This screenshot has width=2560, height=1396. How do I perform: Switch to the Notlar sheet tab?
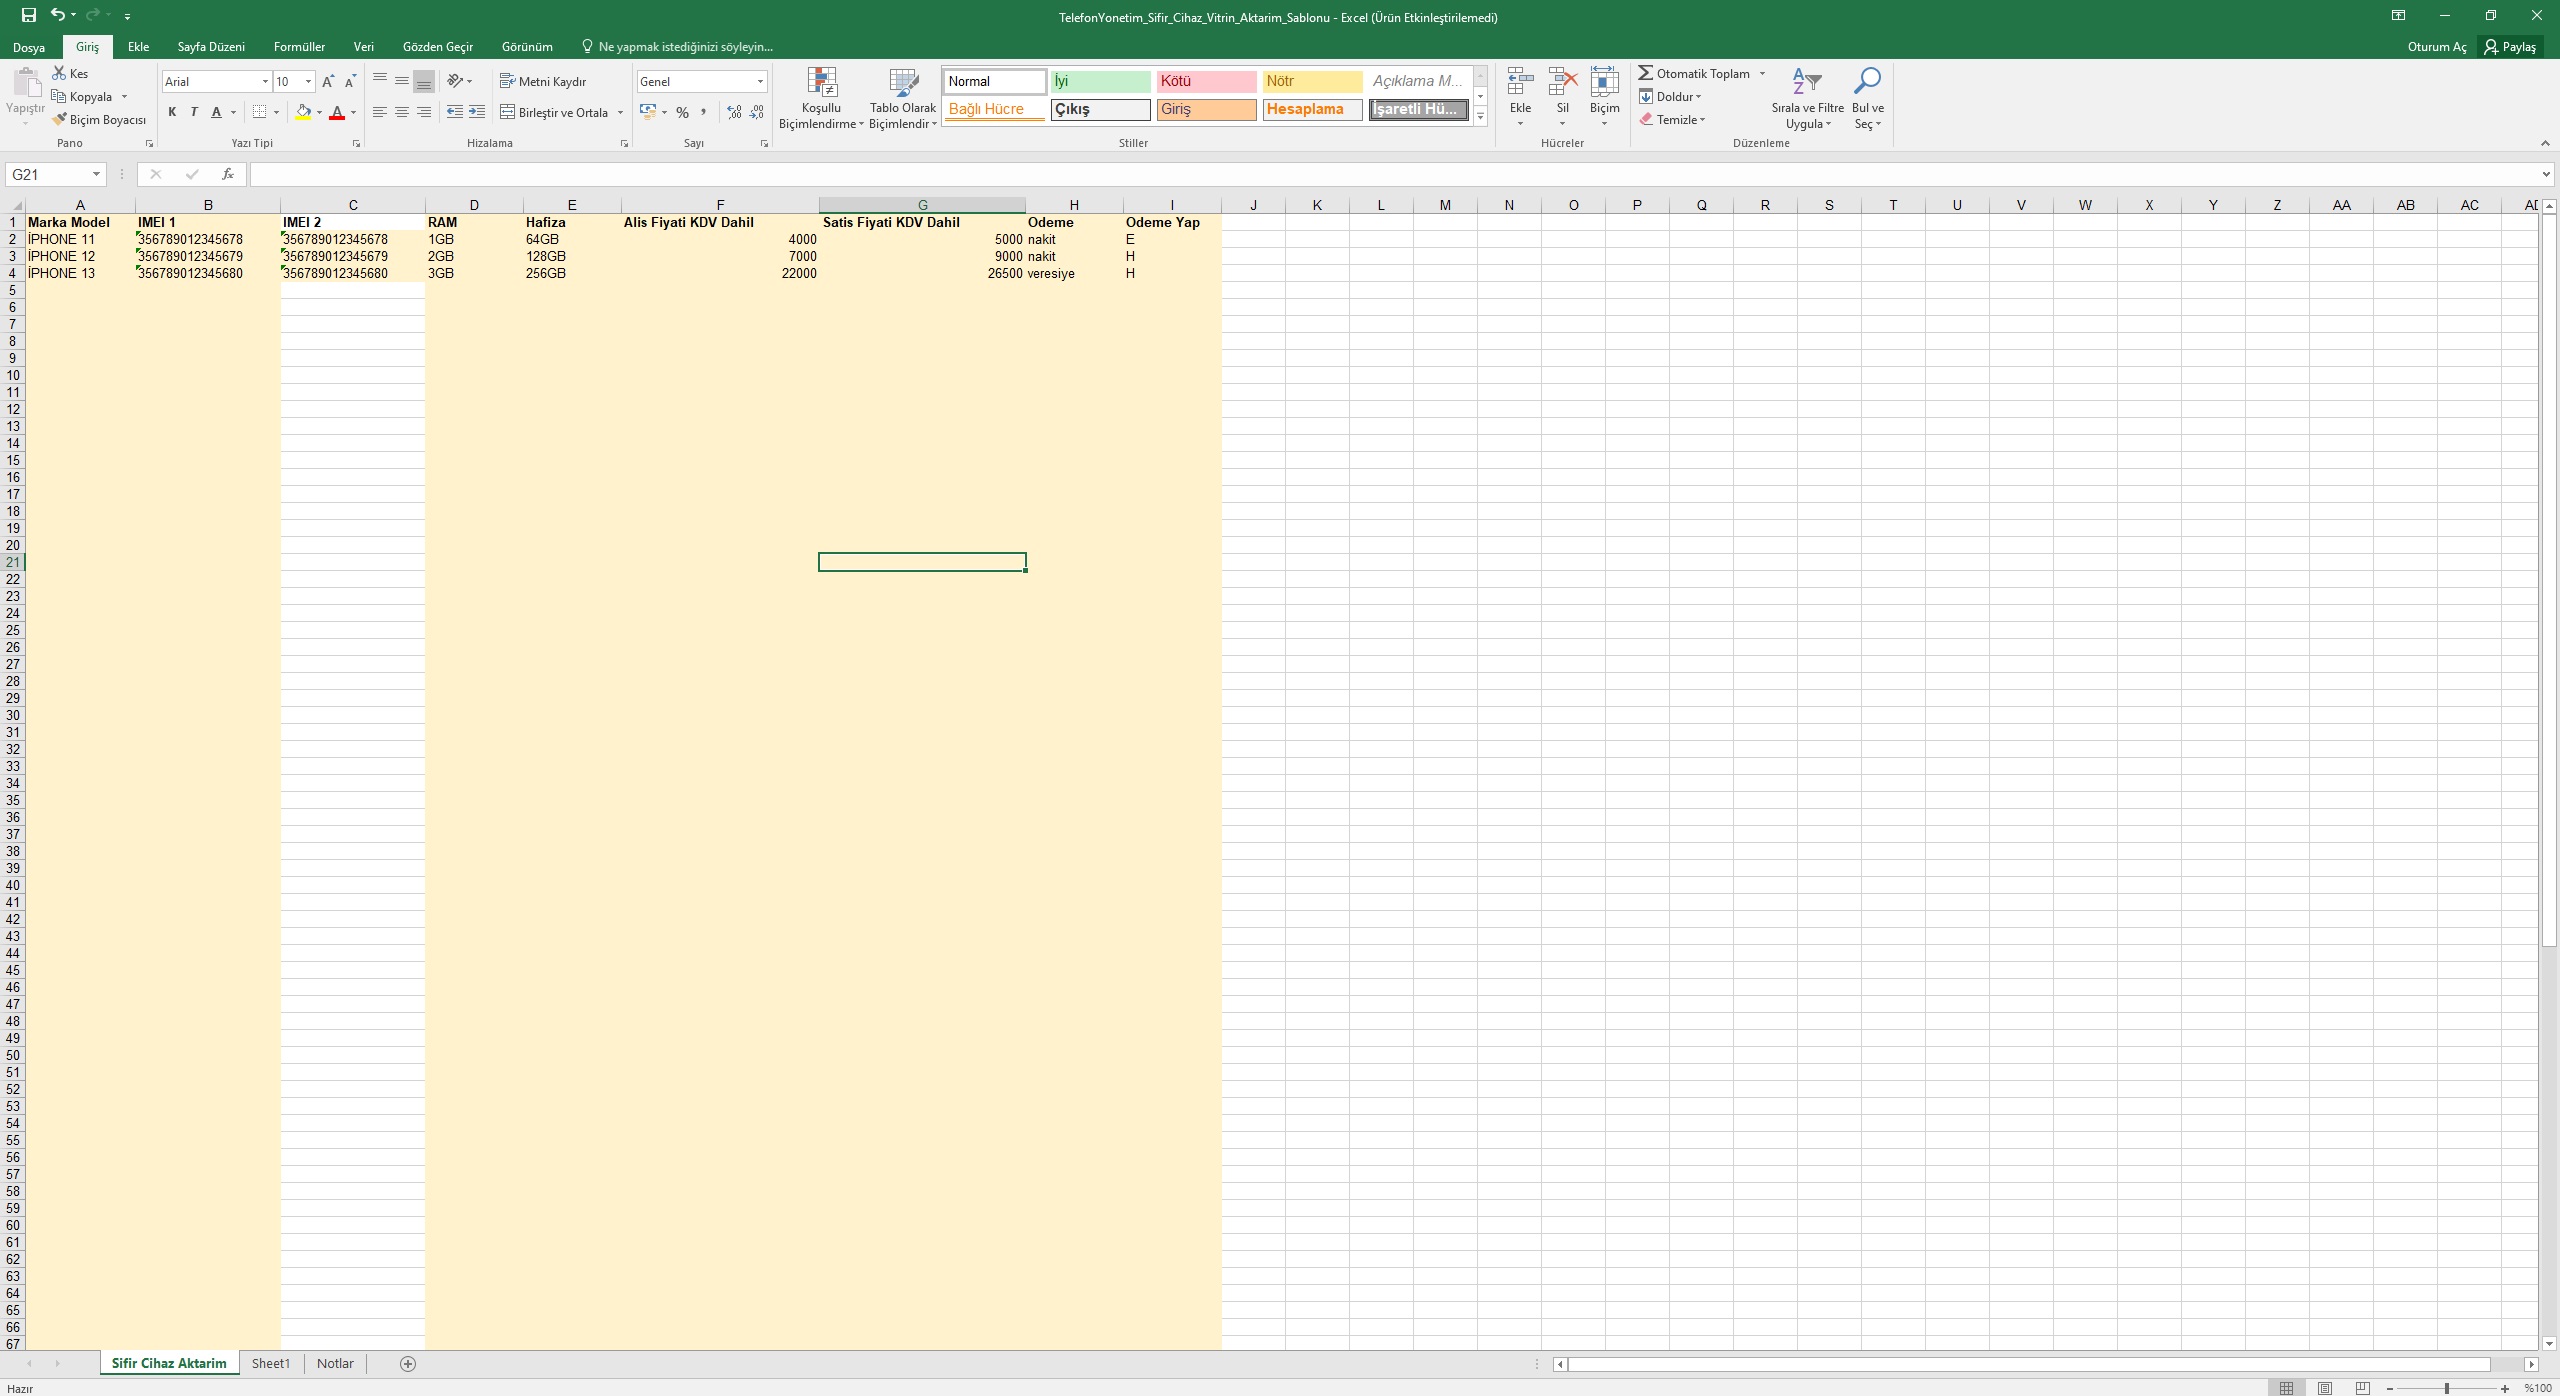[x=335, y=1363]
